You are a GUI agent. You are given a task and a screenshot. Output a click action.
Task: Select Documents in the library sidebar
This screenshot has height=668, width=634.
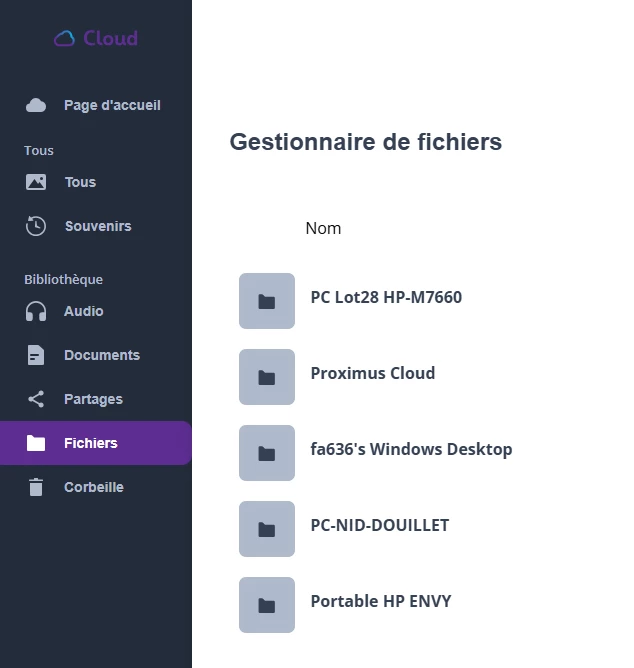pyautogui.click(x=102, y=355)
